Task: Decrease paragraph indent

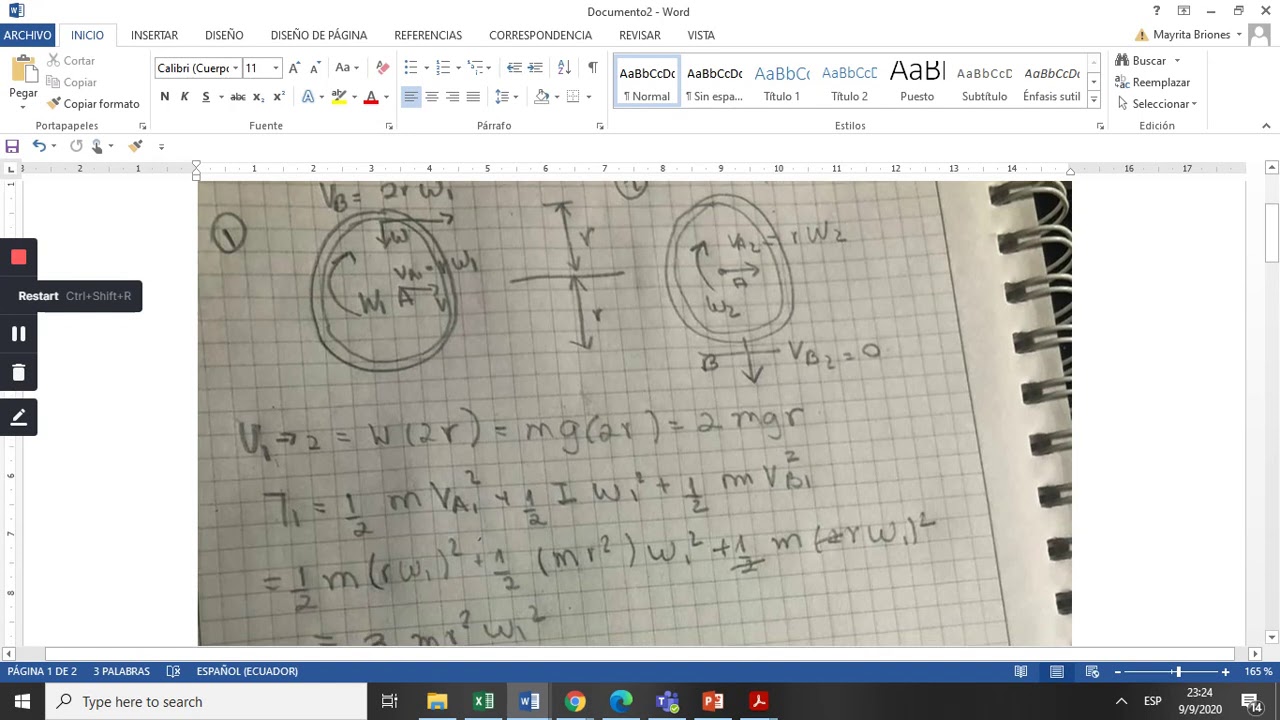Action: click(514, 68)
